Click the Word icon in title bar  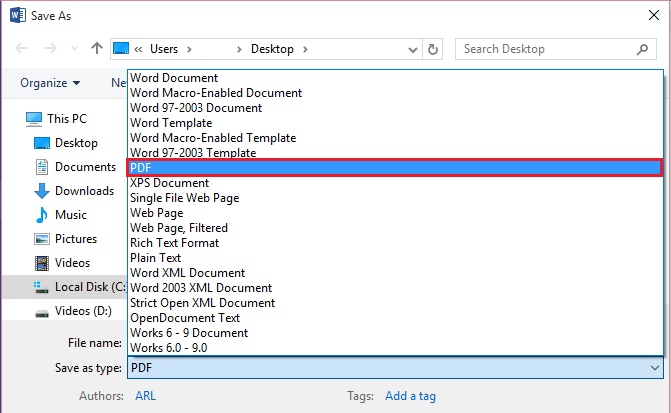(x=18, y=15)
